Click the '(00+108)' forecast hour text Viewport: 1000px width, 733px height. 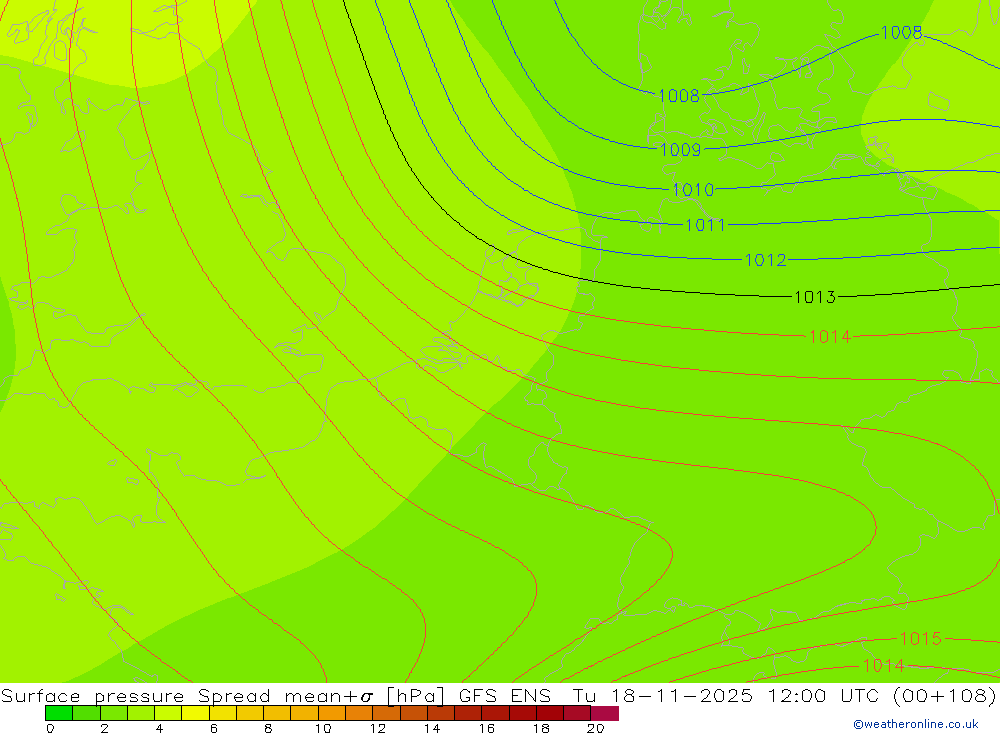click(x=945, y=695)
